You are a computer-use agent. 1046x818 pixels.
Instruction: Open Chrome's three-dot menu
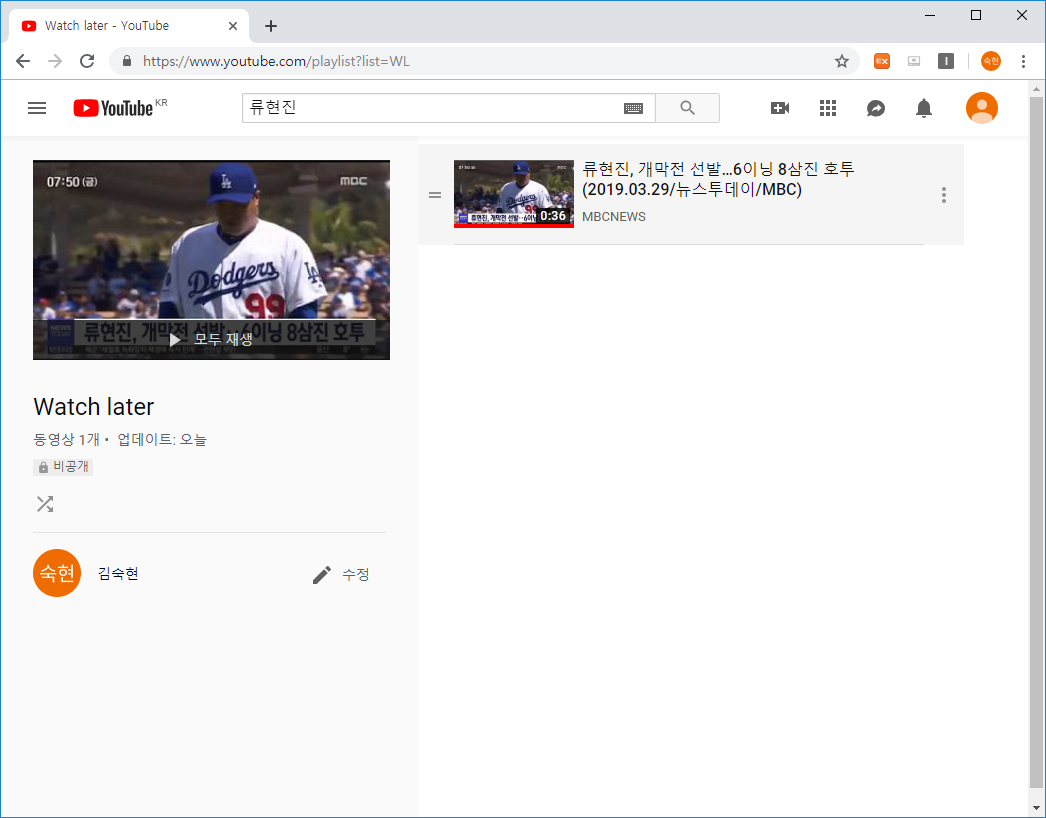click(x=1023, y=61)
